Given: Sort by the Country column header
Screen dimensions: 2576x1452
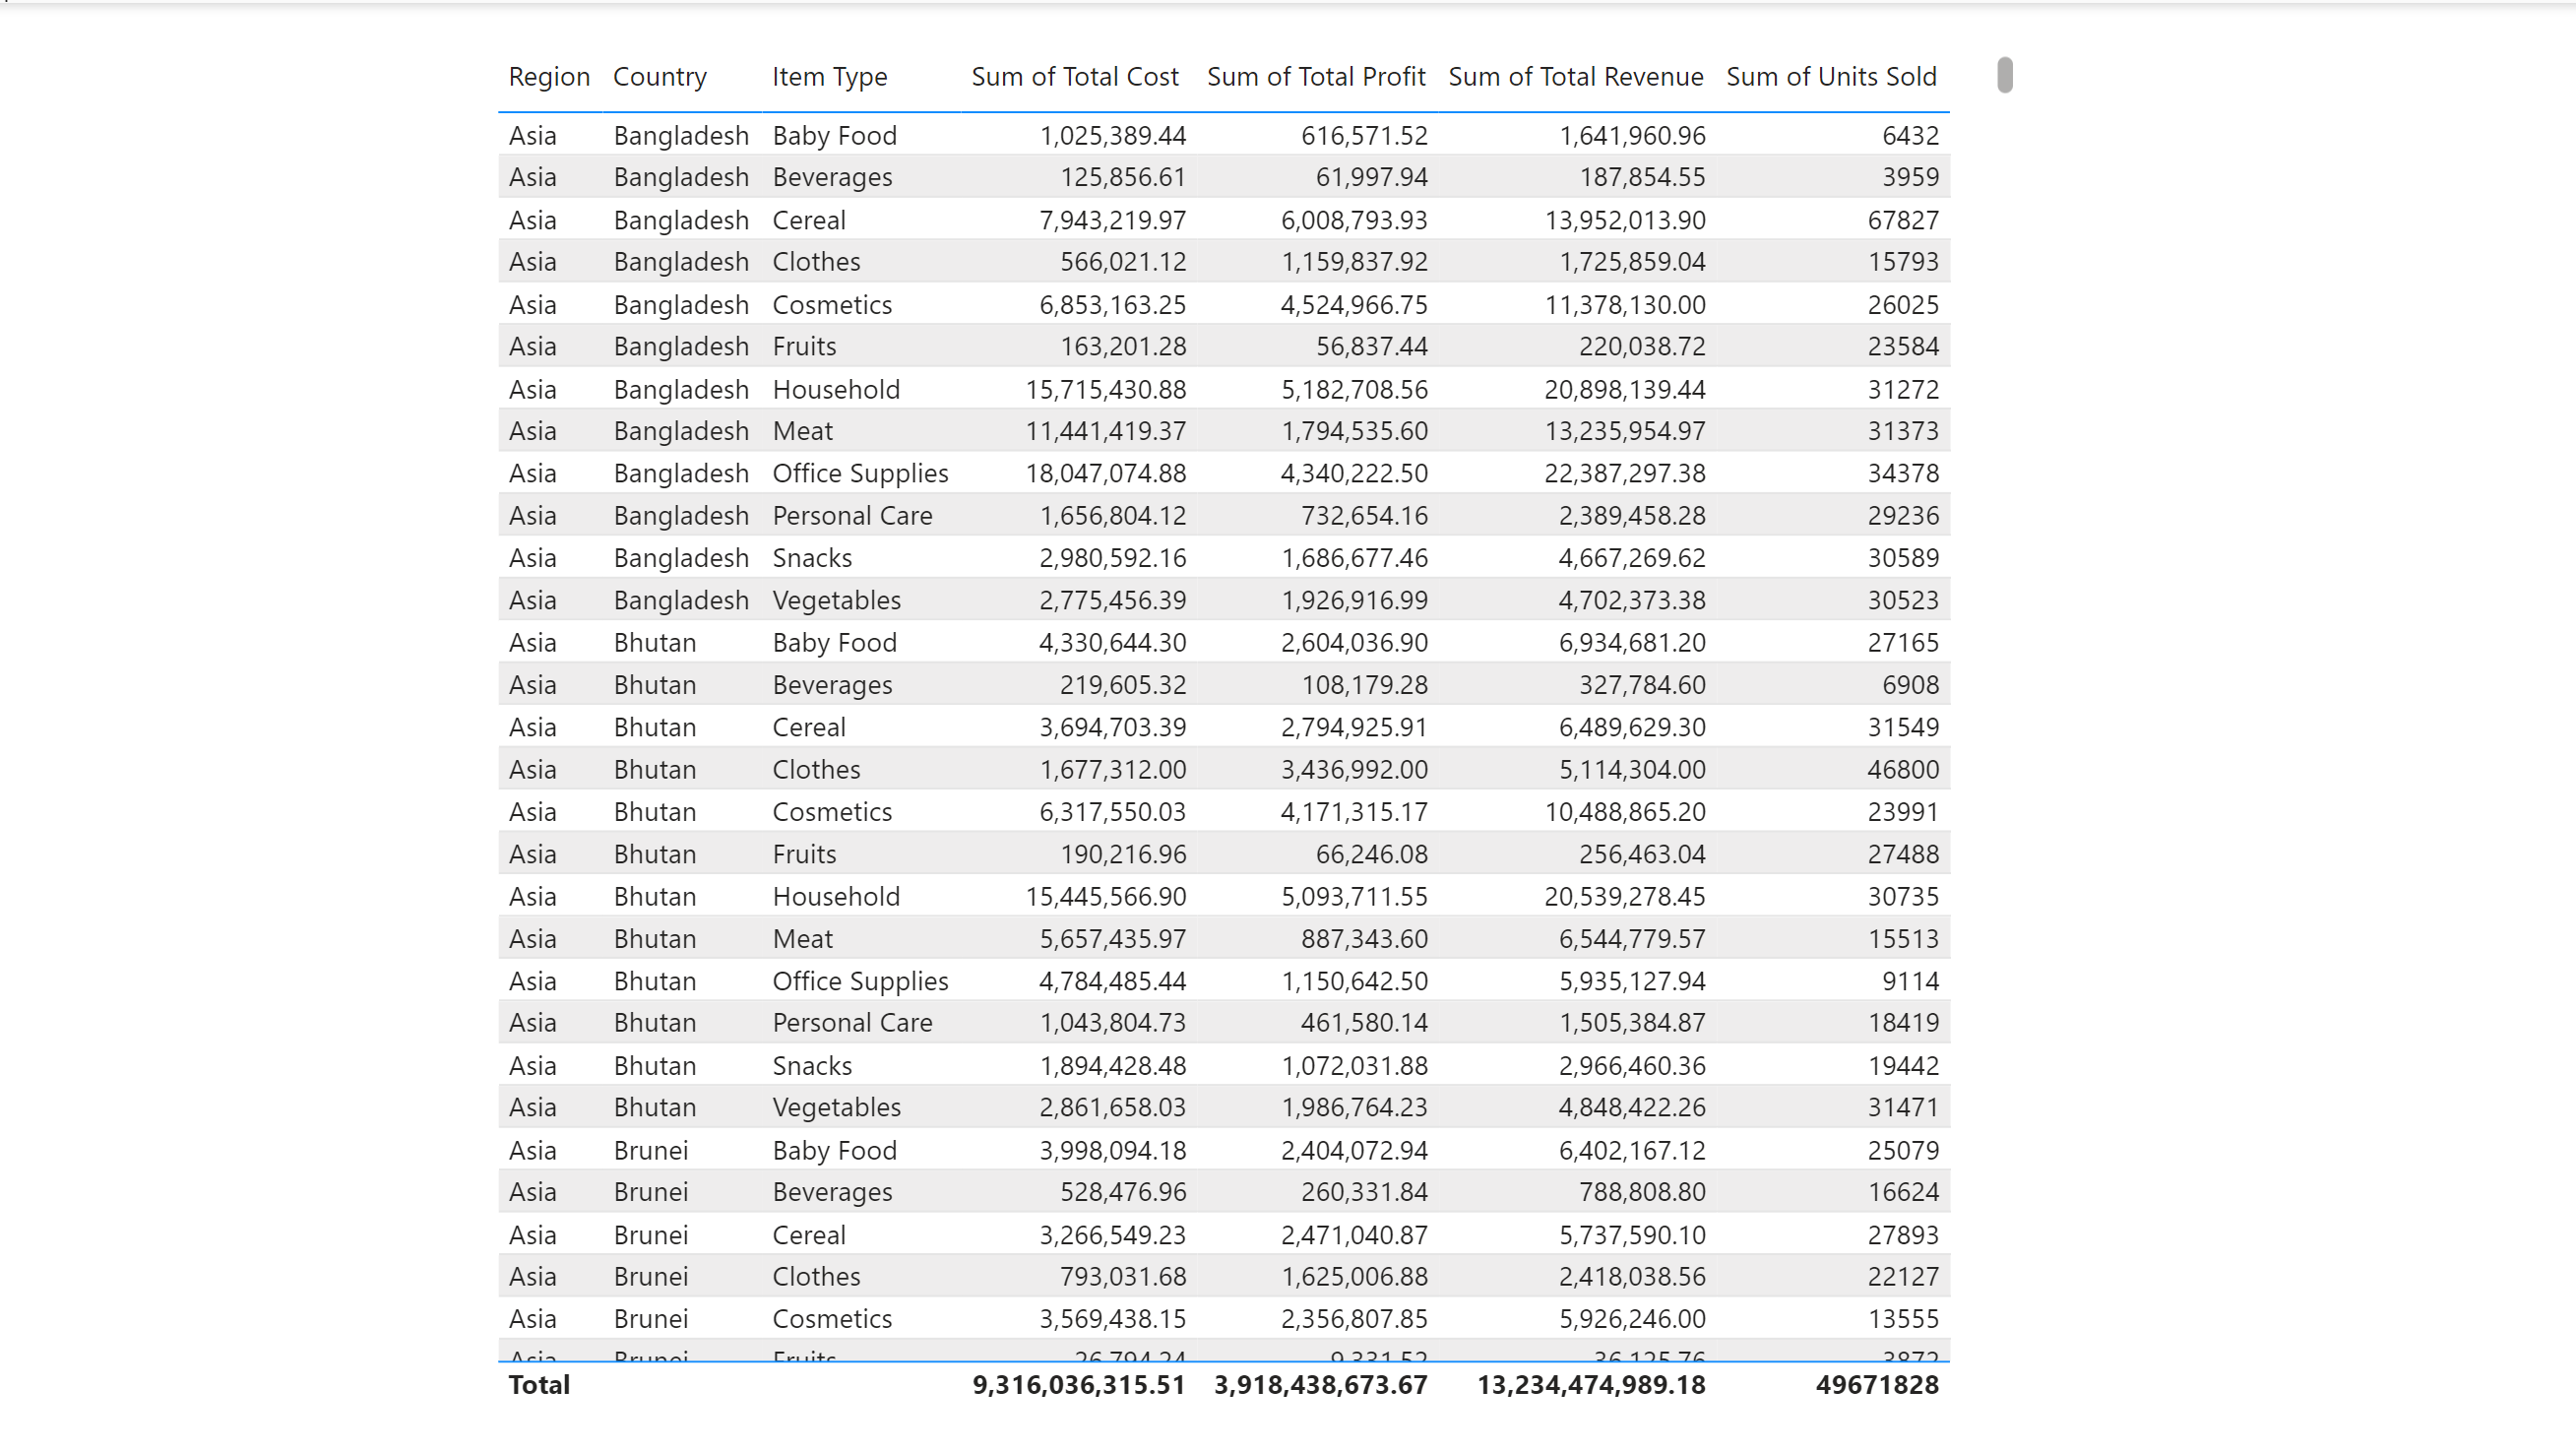Looking at the screenshot, I should [x=660, y=77].
